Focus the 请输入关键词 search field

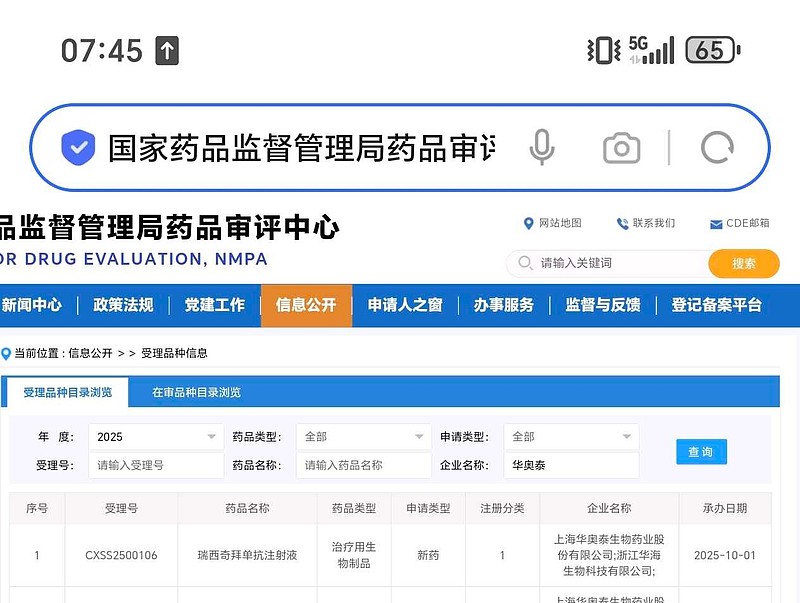pos(607,263)
